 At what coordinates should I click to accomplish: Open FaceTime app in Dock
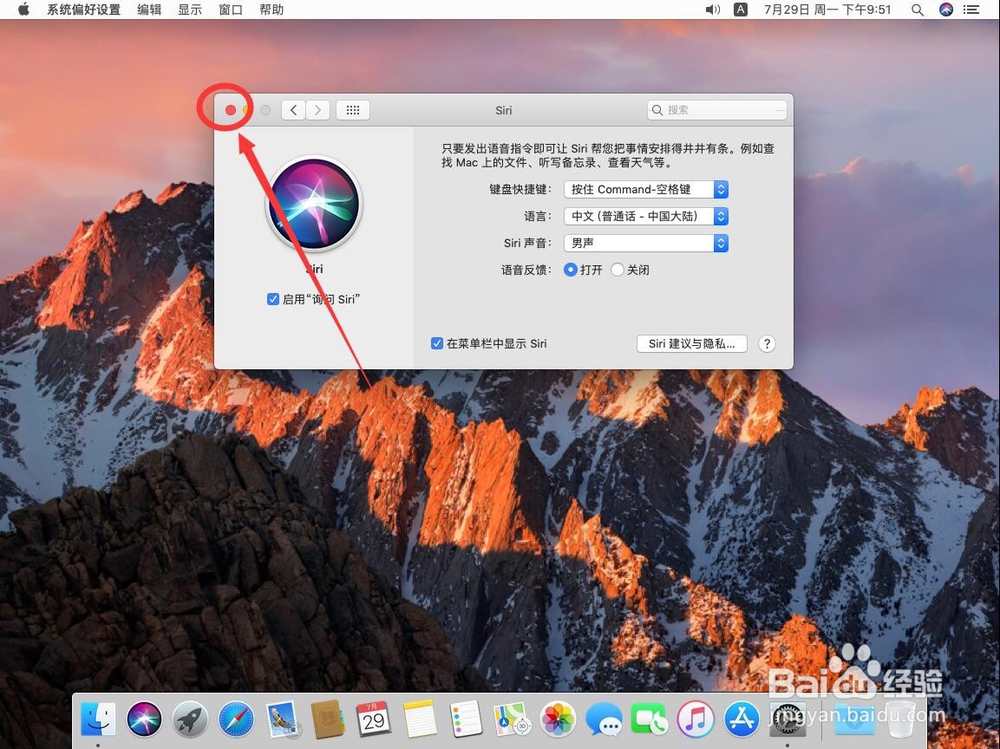pyautogui.click(x=649, y=719)
